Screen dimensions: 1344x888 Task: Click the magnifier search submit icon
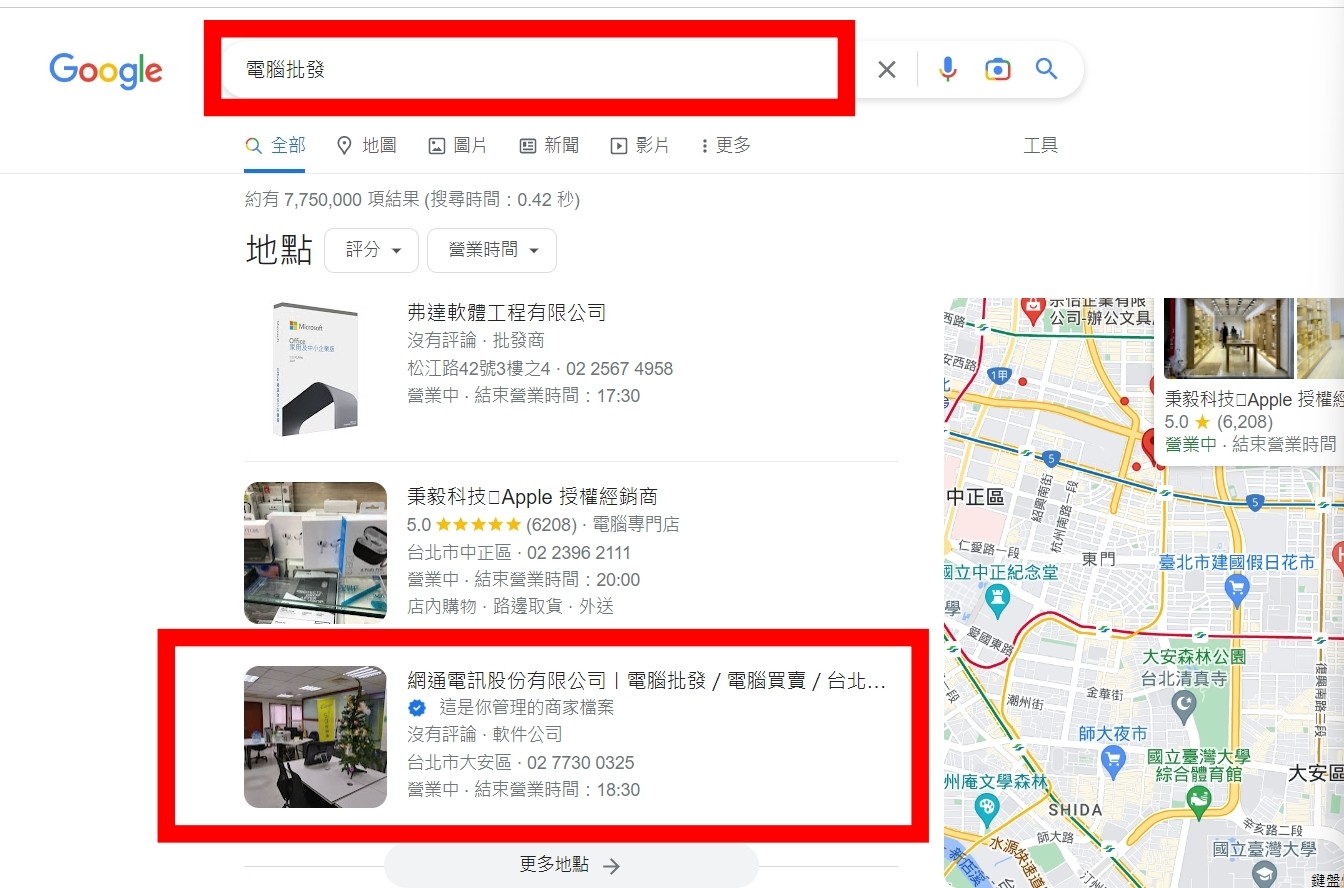1046,69
